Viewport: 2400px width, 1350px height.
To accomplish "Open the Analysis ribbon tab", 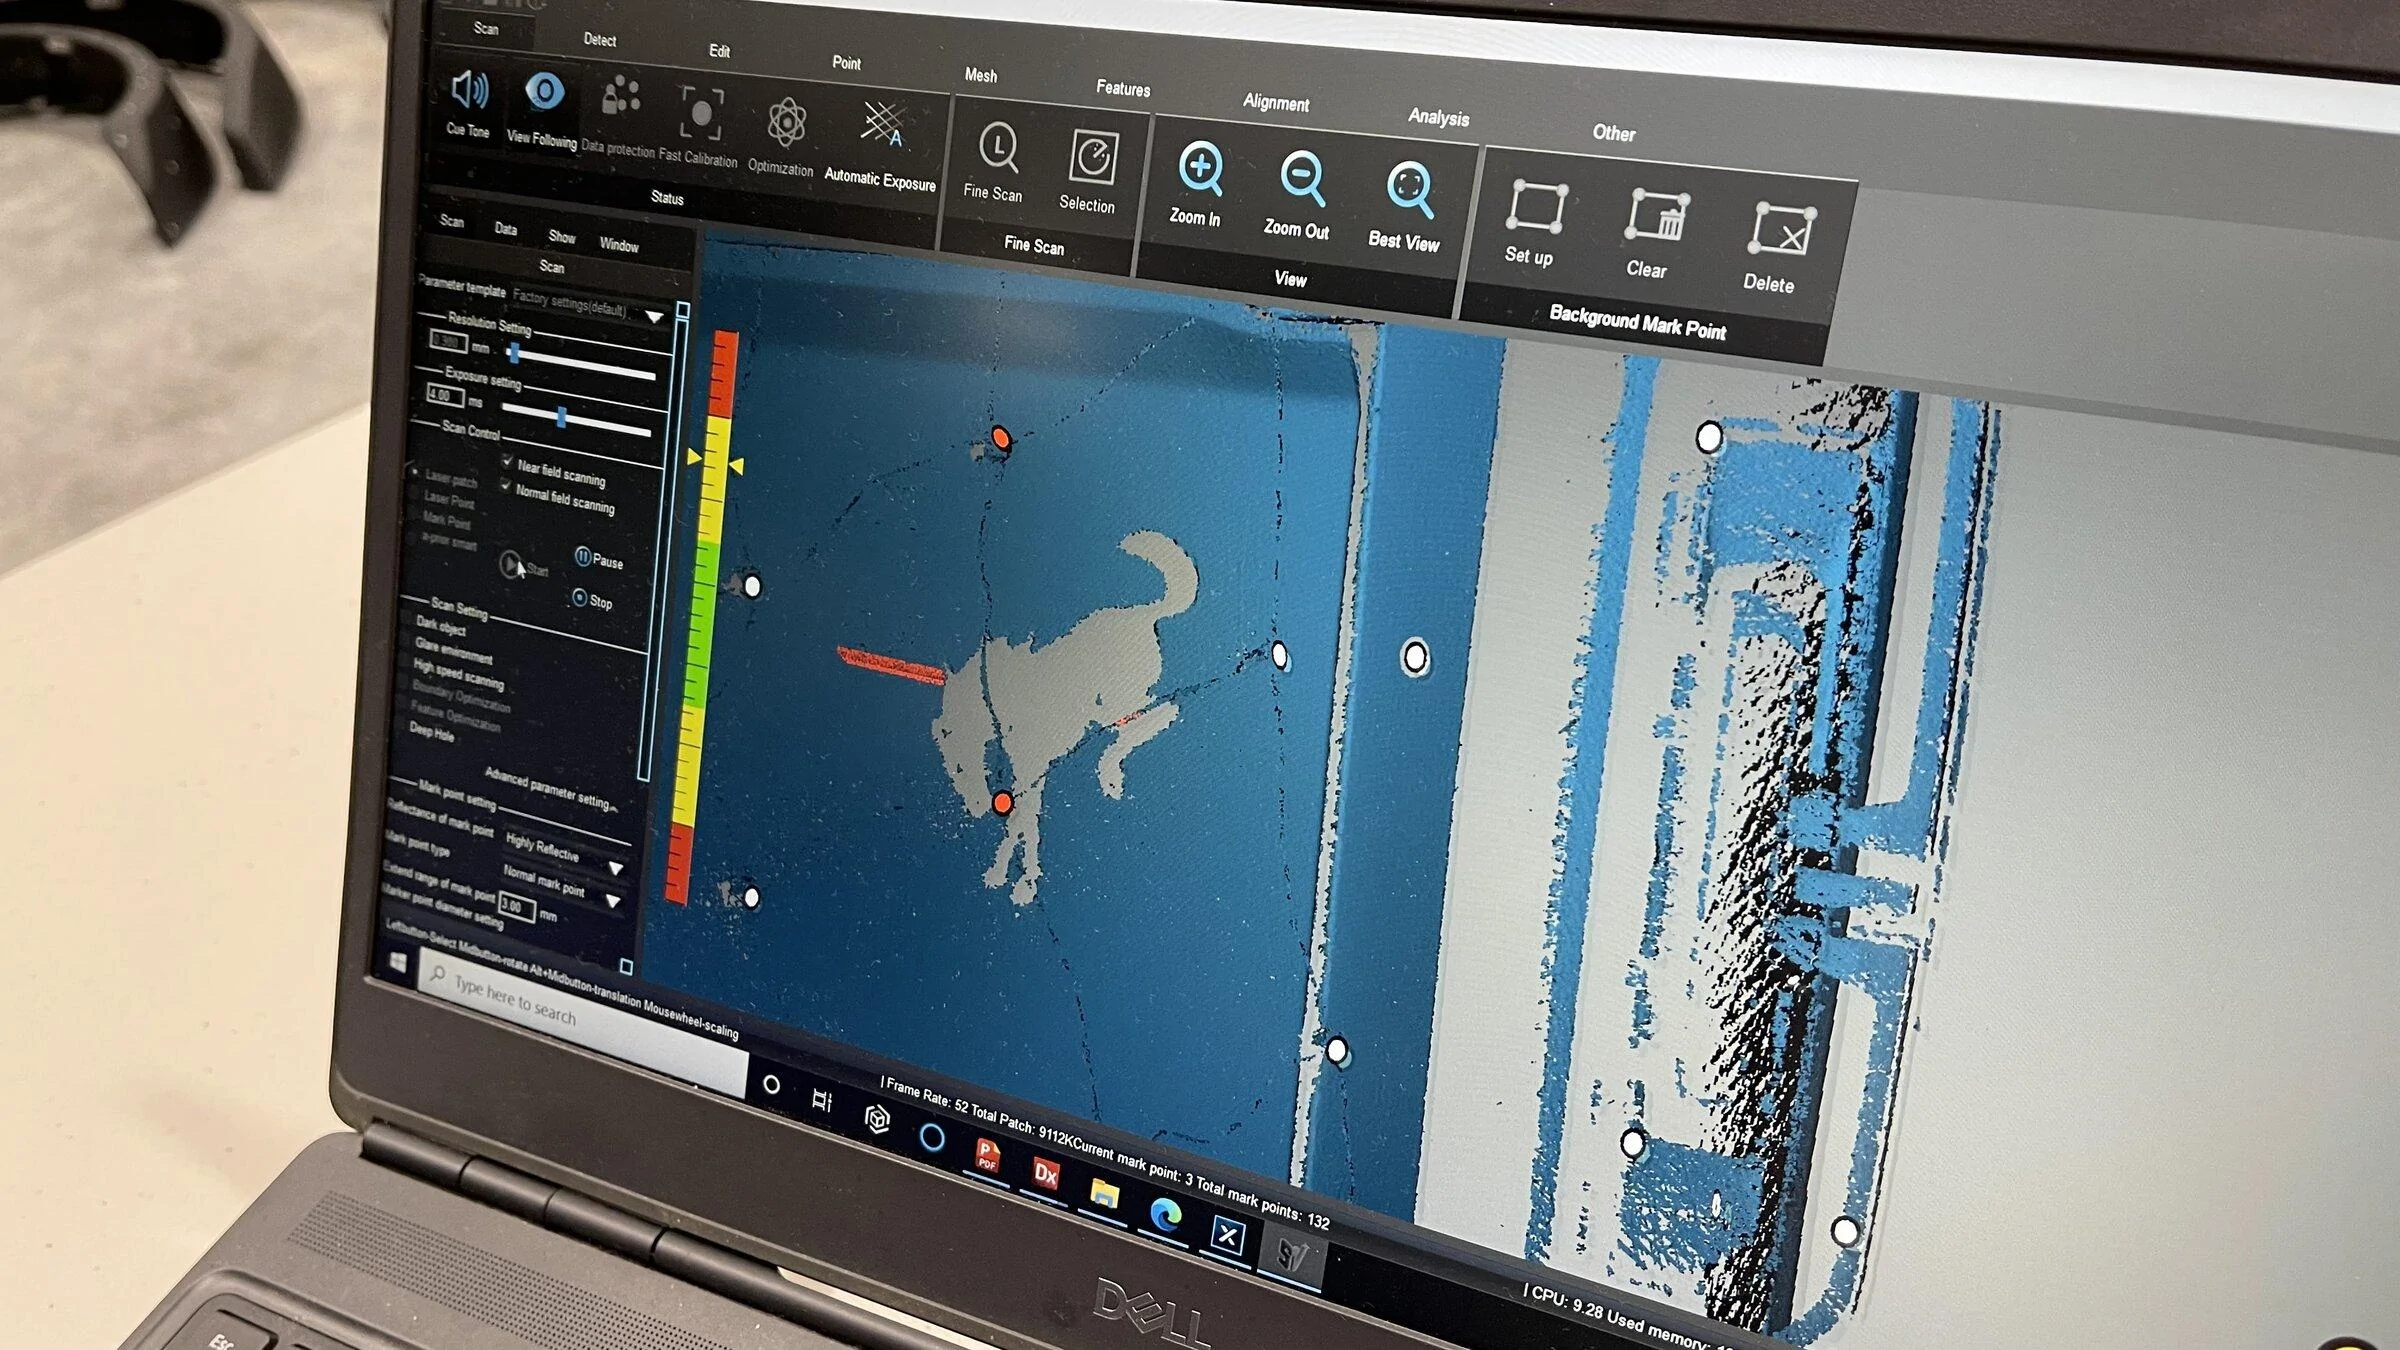I will click(1439, 117).
